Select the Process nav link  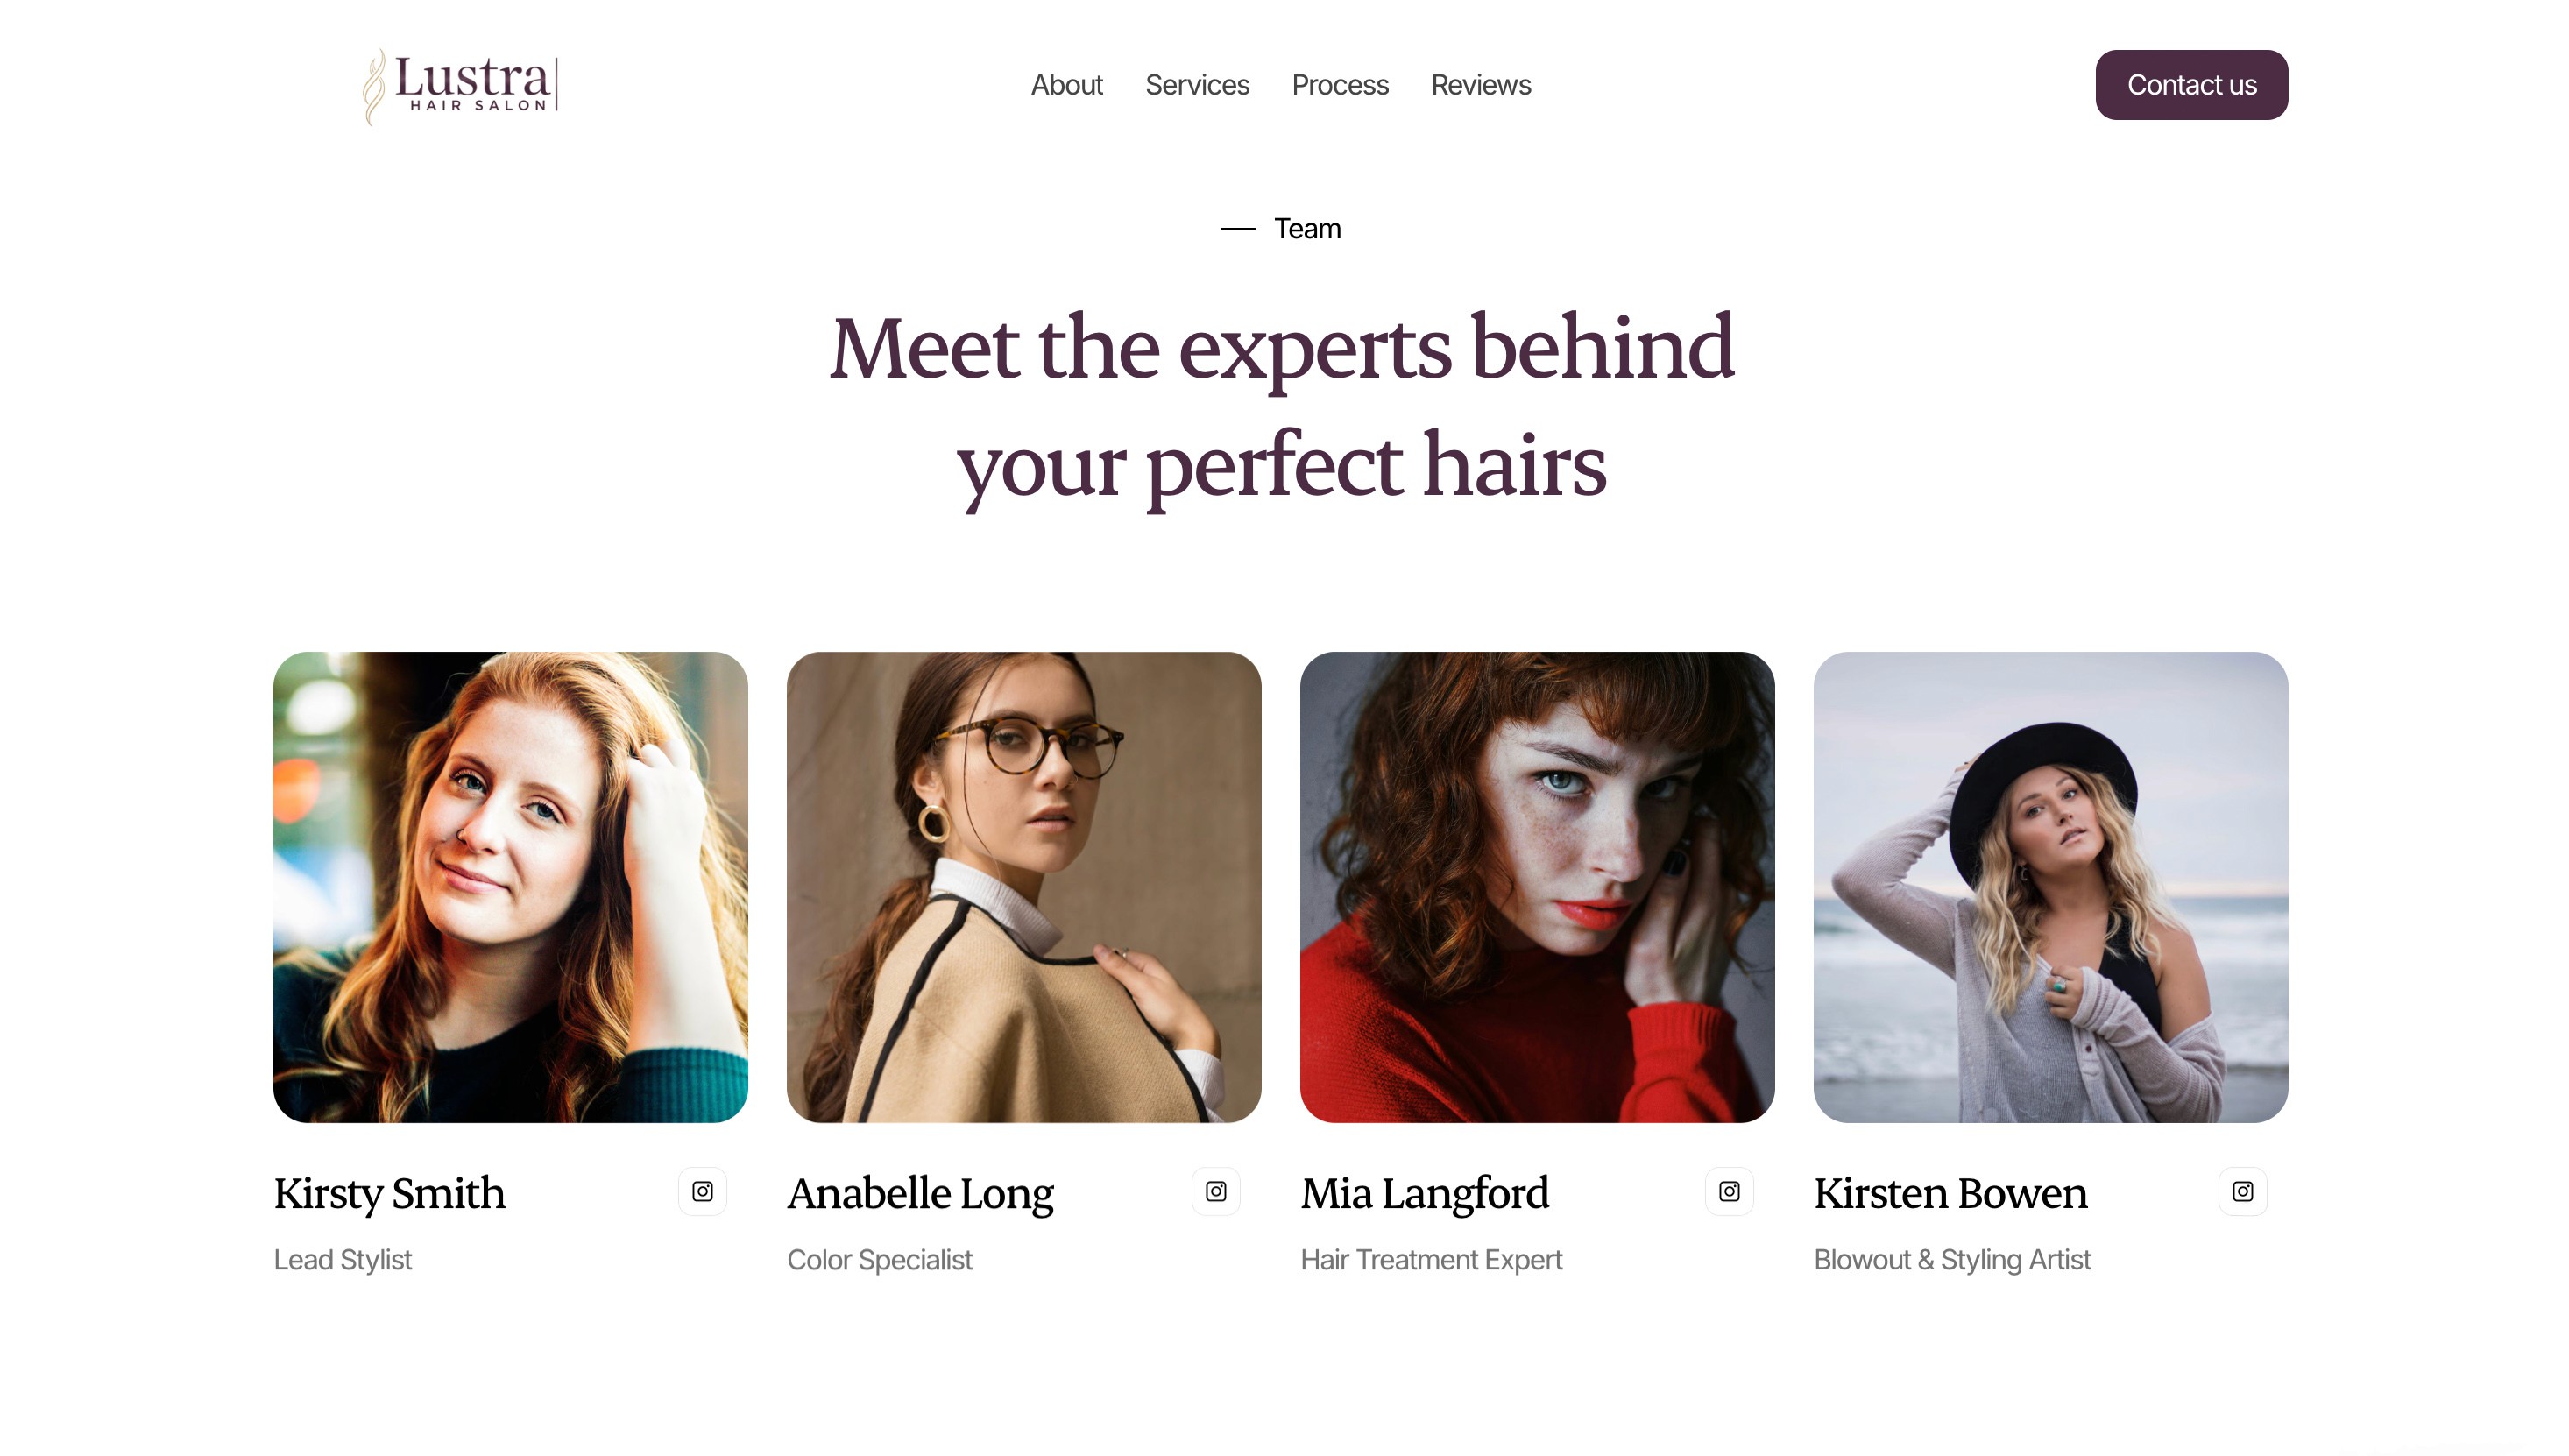(x=1339, y=85)
